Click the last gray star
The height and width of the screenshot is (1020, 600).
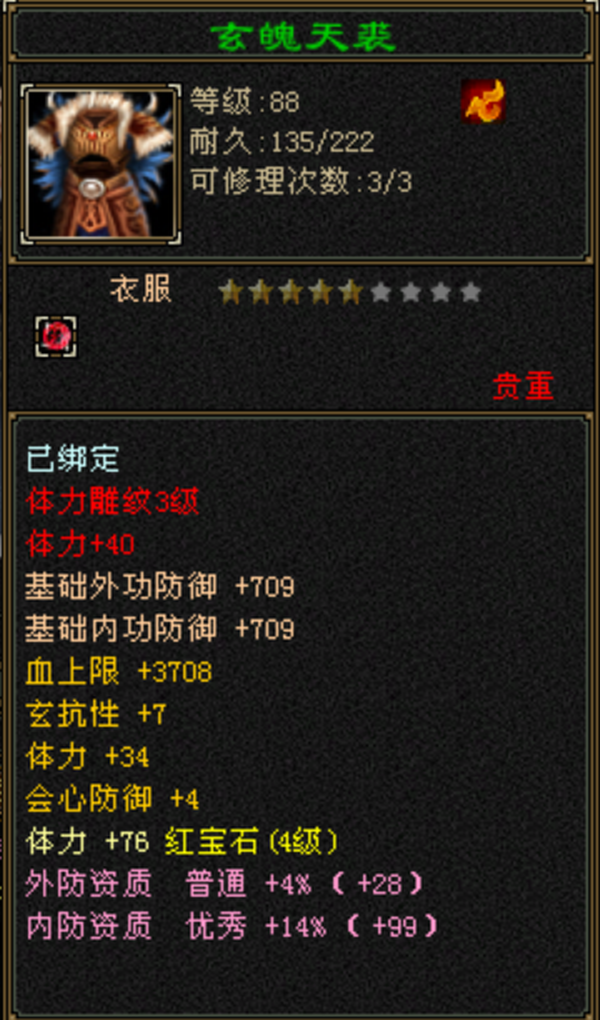click(470, 293)
